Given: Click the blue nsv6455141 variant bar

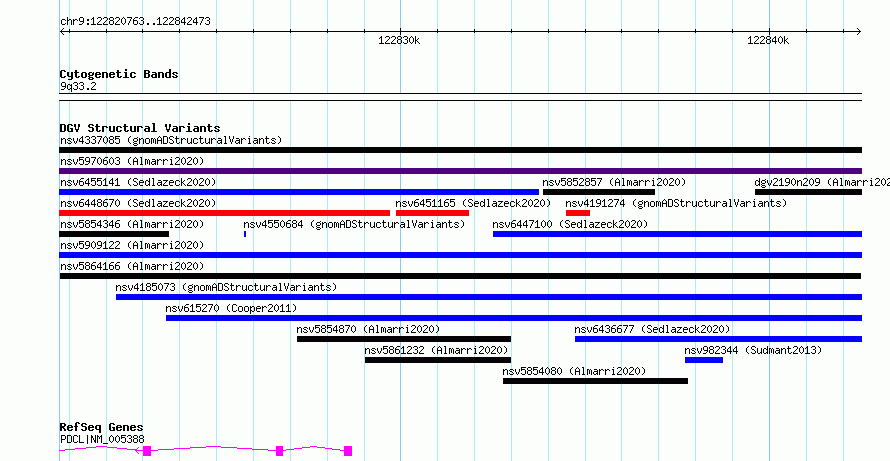Looking at the screenshot, I should 299,192.
